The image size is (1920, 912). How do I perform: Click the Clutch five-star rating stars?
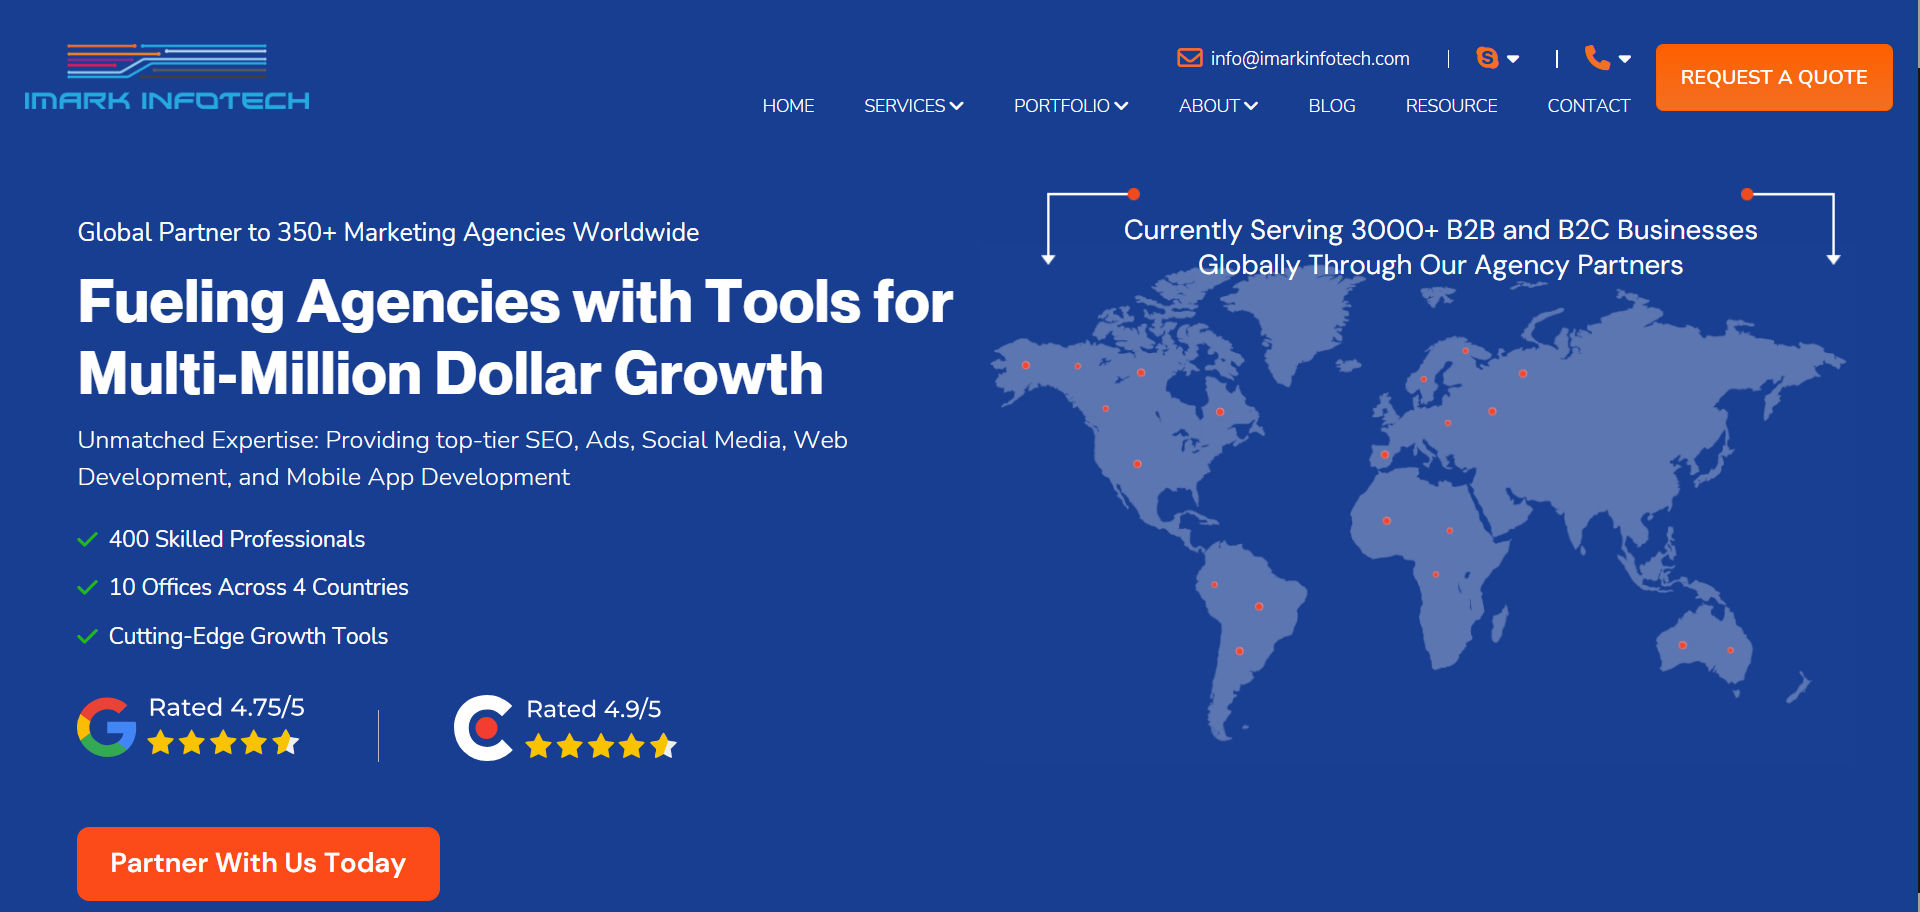(601, 746)
